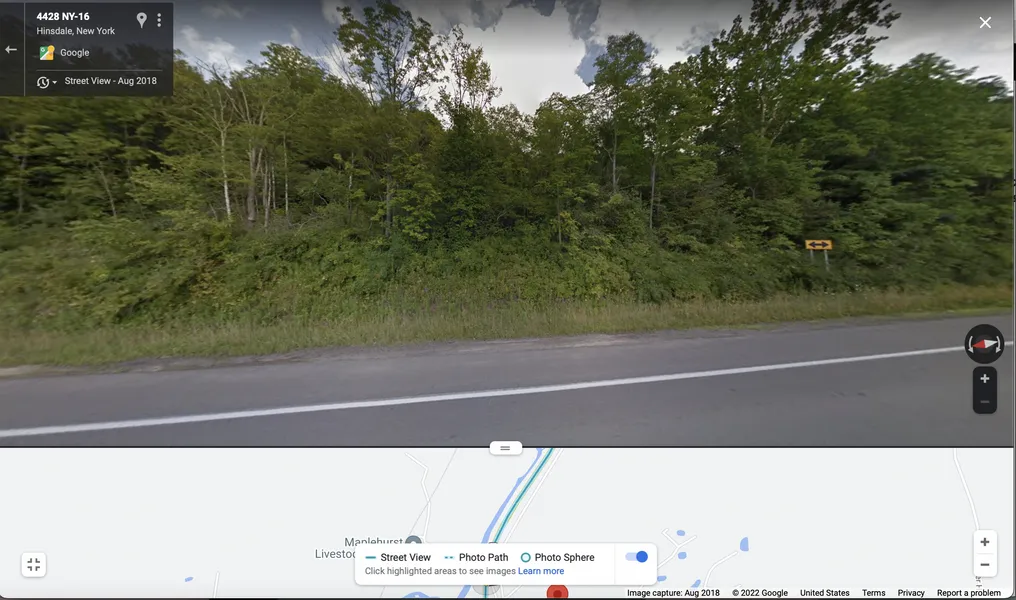This screenshot has width=1016, height=600.
Task: Open the Privacy link in footer
Action: point(910,593)
